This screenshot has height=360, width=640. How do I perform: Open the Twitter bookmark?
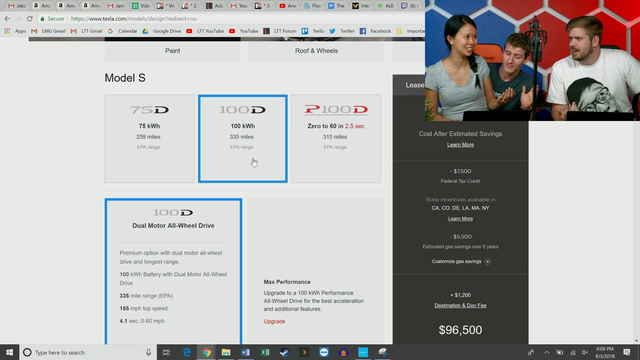click(x=342, y=31)
